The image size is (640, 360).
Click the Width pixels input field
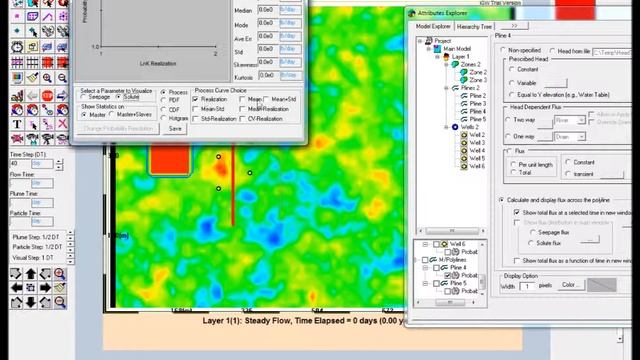527,286
